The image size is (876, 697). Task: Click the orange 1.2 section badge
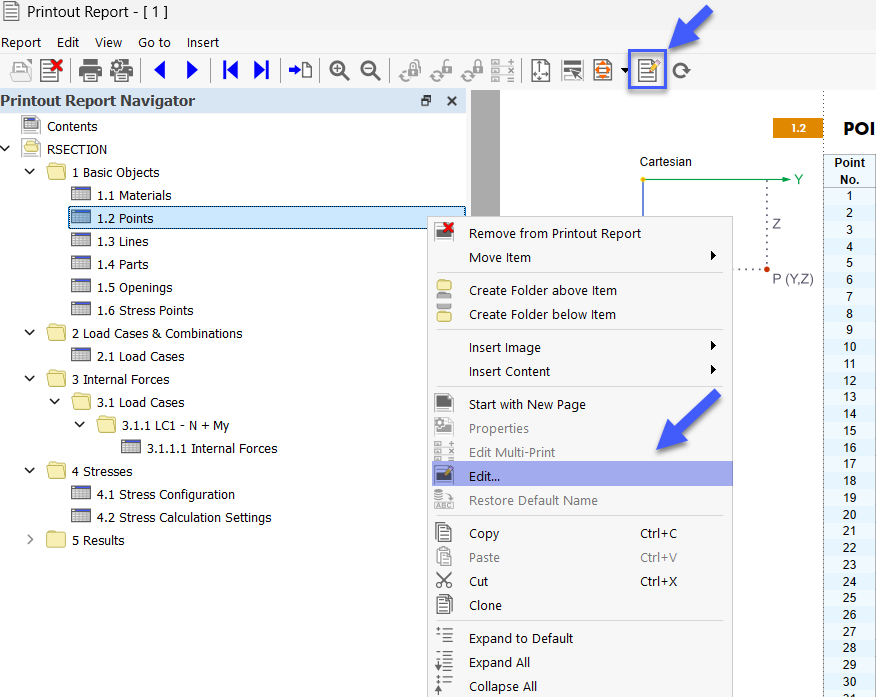coord(798,128)
